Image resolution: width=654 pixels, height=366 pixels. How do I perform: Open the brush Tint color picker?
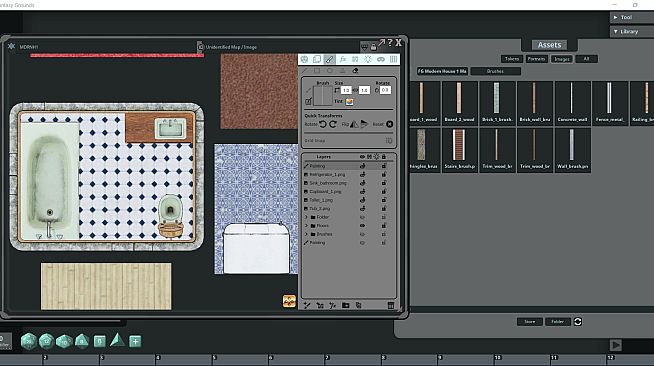[350, 101]
